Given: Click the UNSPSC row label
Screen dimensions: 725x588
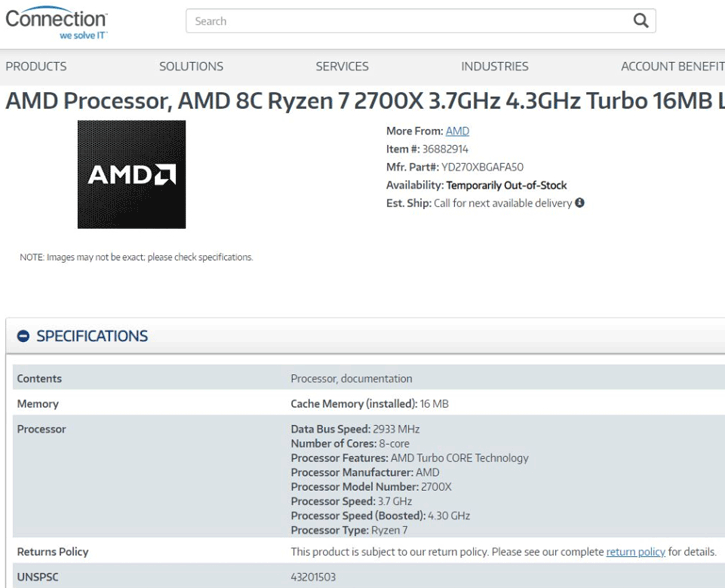Looking at the screenshot, I should [38, 577].
